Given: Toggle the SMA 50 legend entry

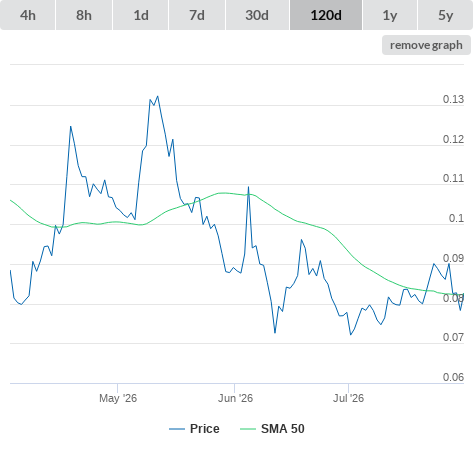Looking at the screenshot, I should tap(283, 429).
